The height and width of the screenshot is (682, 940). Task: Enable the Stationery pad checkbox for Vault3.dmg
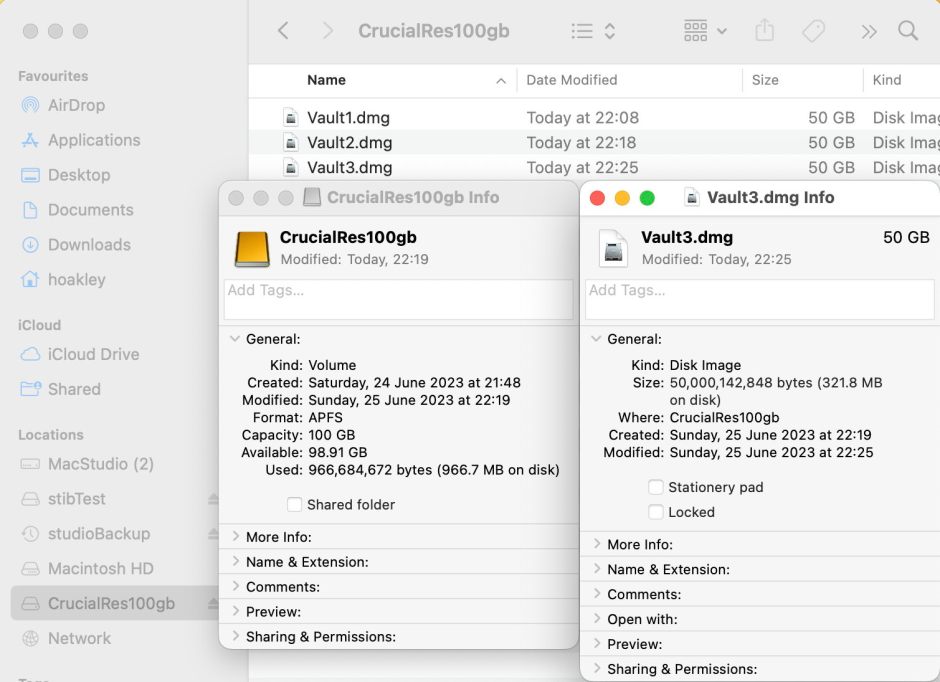point(656,487)
